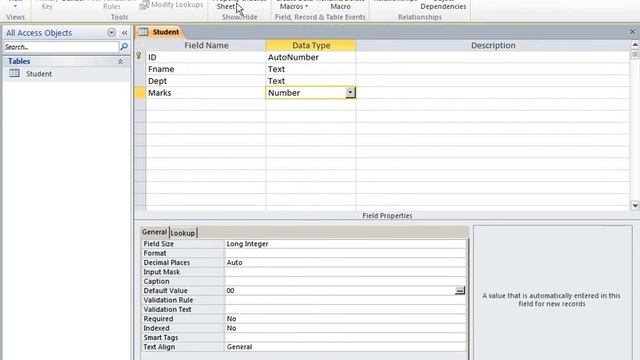Click the Description cell for Marks row
Image resolution: width=640 pixels, height=360 pixels.
pos(493,93)
